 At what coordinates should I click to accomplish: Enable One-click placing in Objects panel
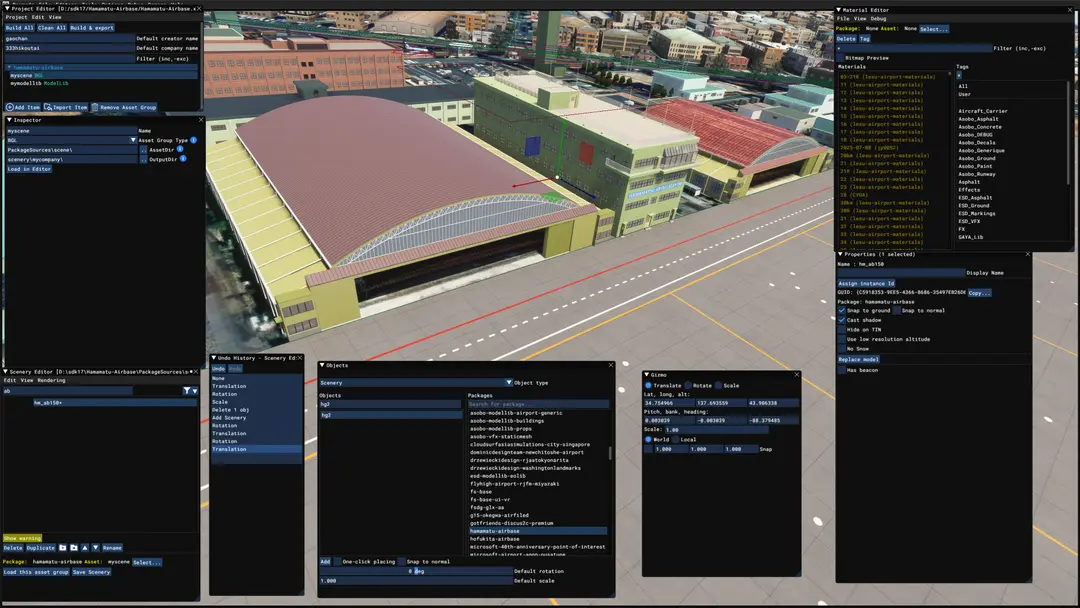coord(338,562)
